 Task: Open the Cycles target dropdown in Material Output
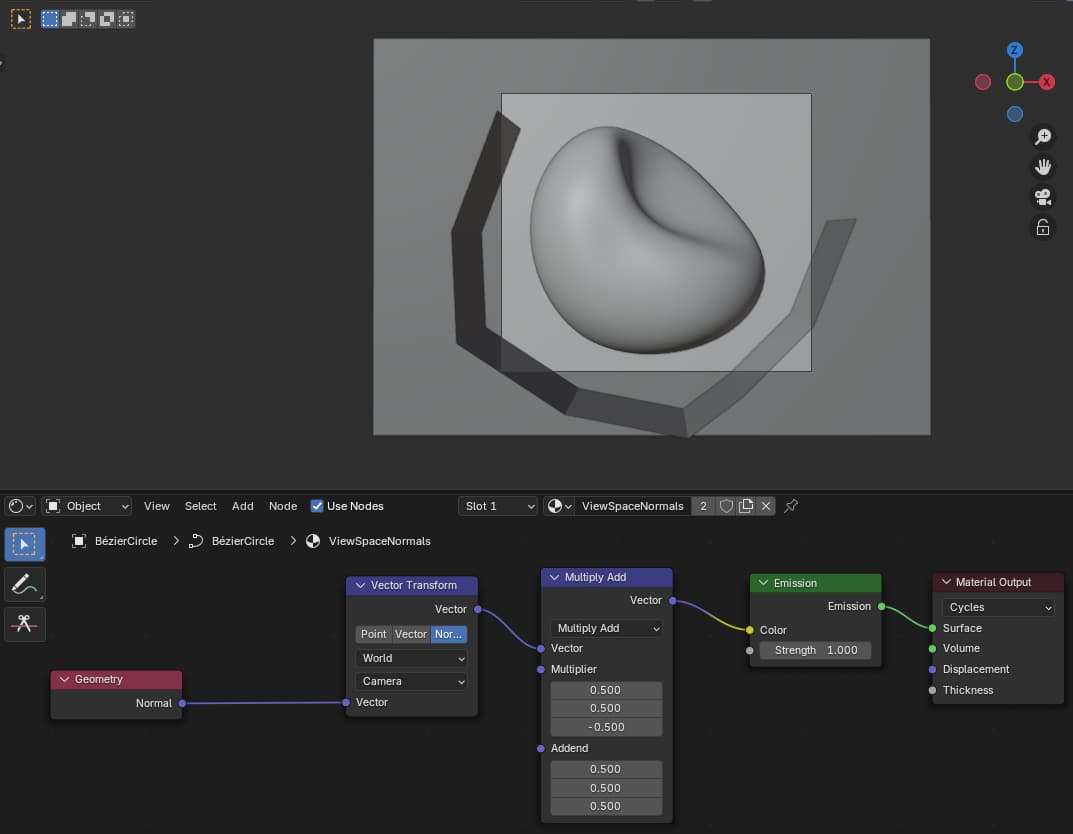(x=997, y=607)
